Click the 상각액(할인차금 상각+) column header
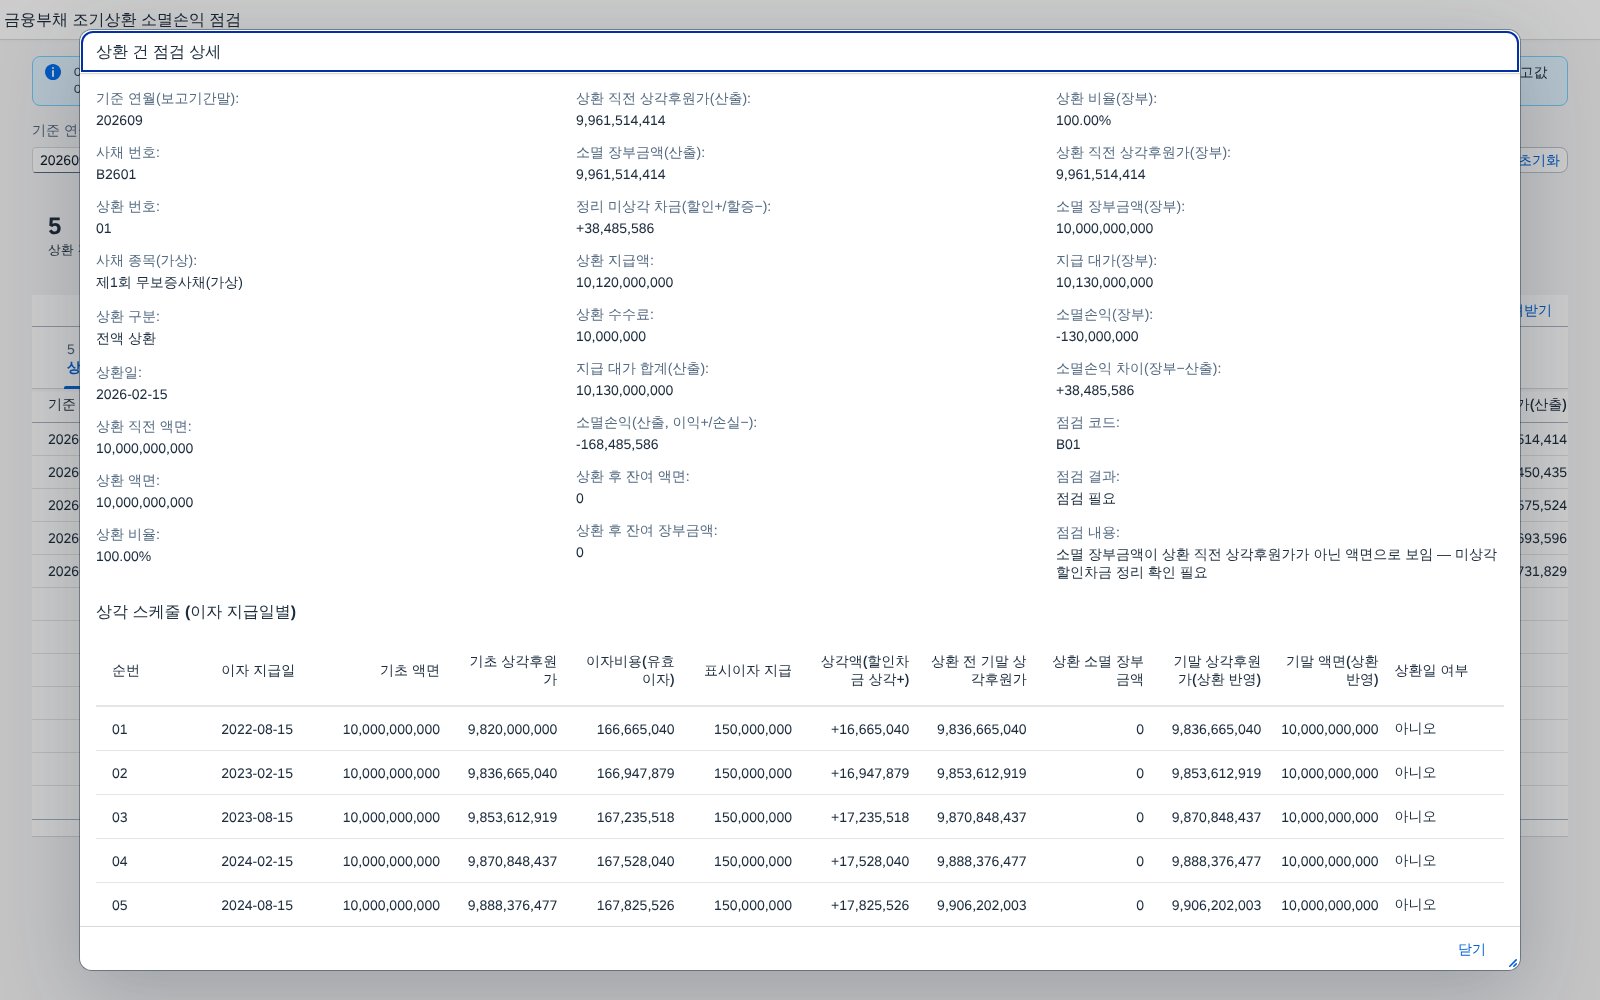 [x=865, y=671]
